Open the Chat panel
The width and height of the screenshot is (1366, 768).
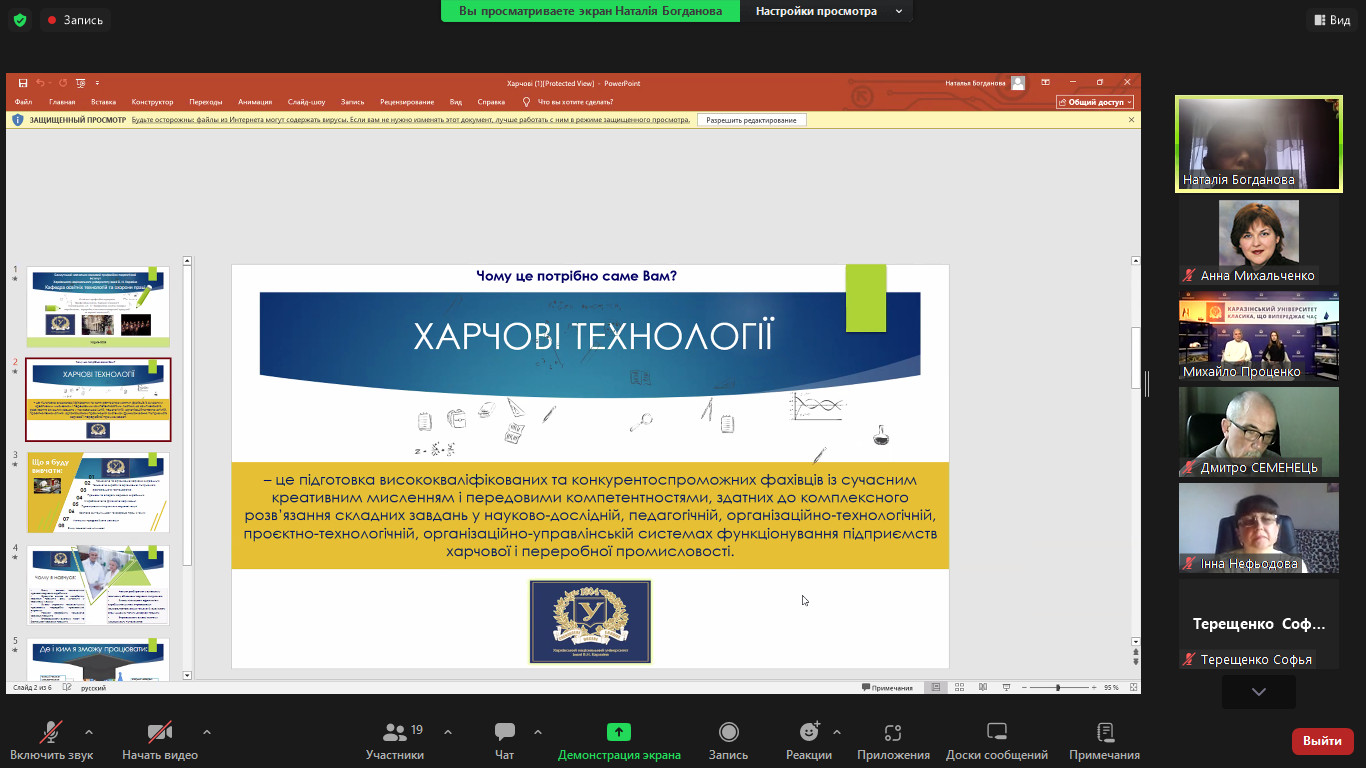[505, 733]
